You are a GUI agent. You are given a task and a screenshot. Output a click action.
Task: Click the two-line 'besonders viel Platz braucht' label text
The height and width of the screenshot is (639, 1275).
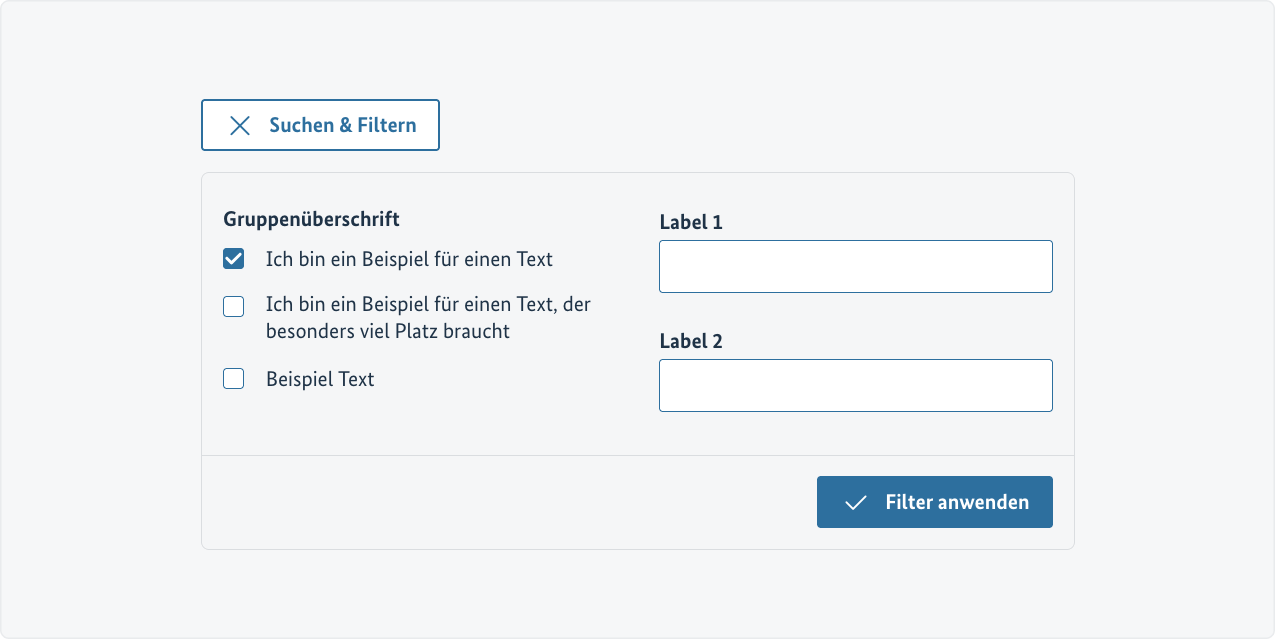(428, 317)
